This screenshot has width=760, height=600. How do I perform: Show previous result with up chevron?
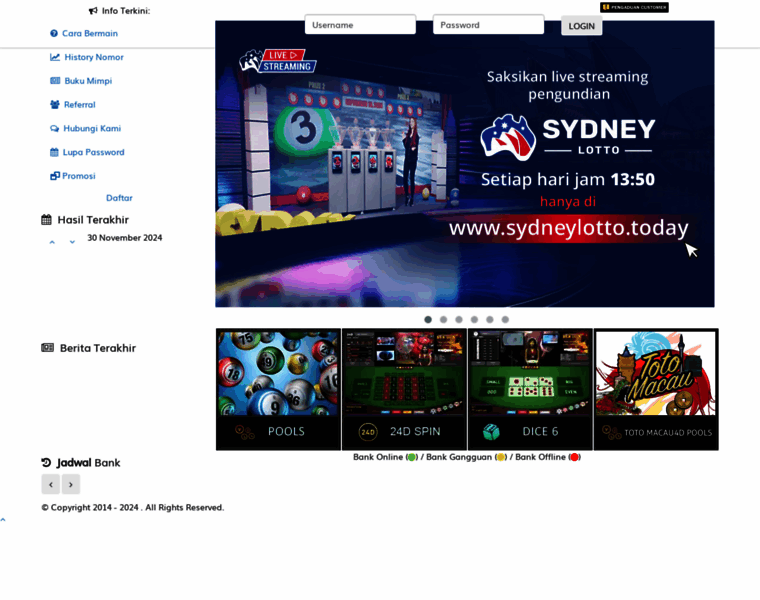(52, 242)
